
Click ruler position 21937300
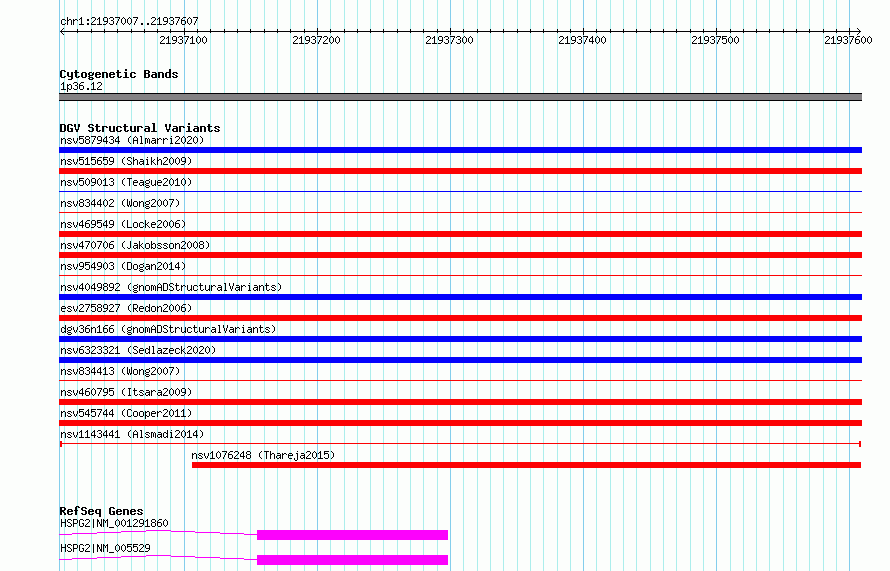tap(449, 40)
